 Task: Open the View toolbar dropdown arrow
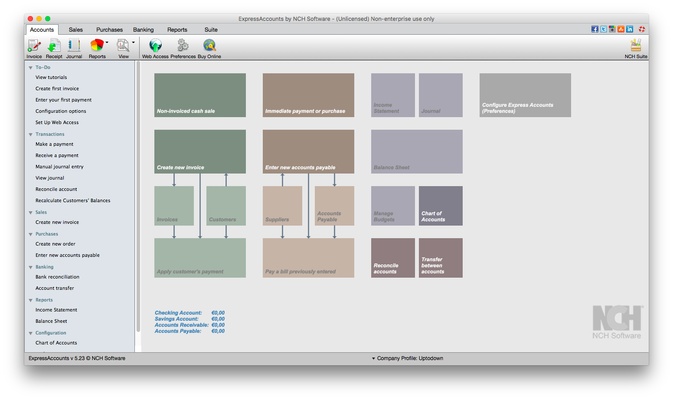[133, 43]
